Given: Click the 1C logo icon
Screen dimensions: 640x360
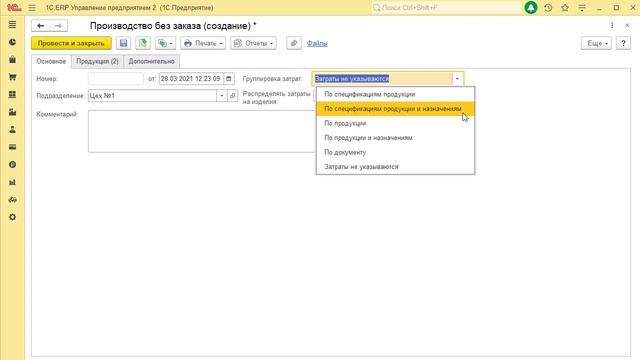Looking at the screenshot, I should click(13, 8).
